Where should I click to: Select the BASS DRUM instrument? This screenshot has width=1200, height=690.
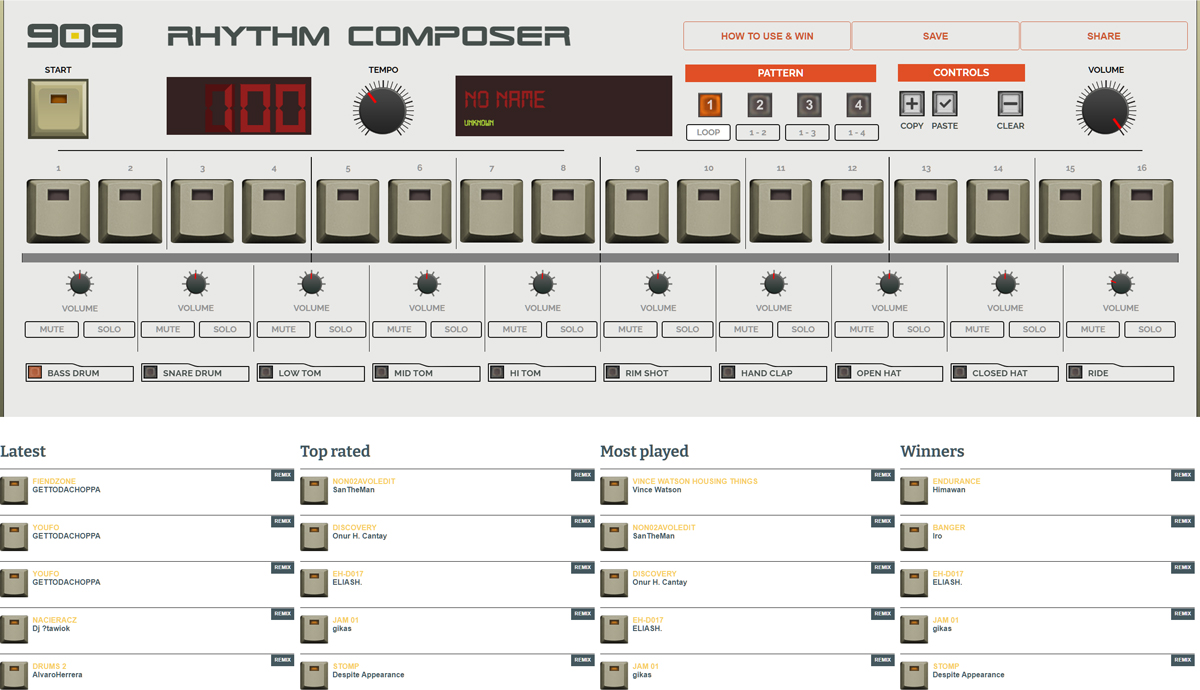[79, 372]
